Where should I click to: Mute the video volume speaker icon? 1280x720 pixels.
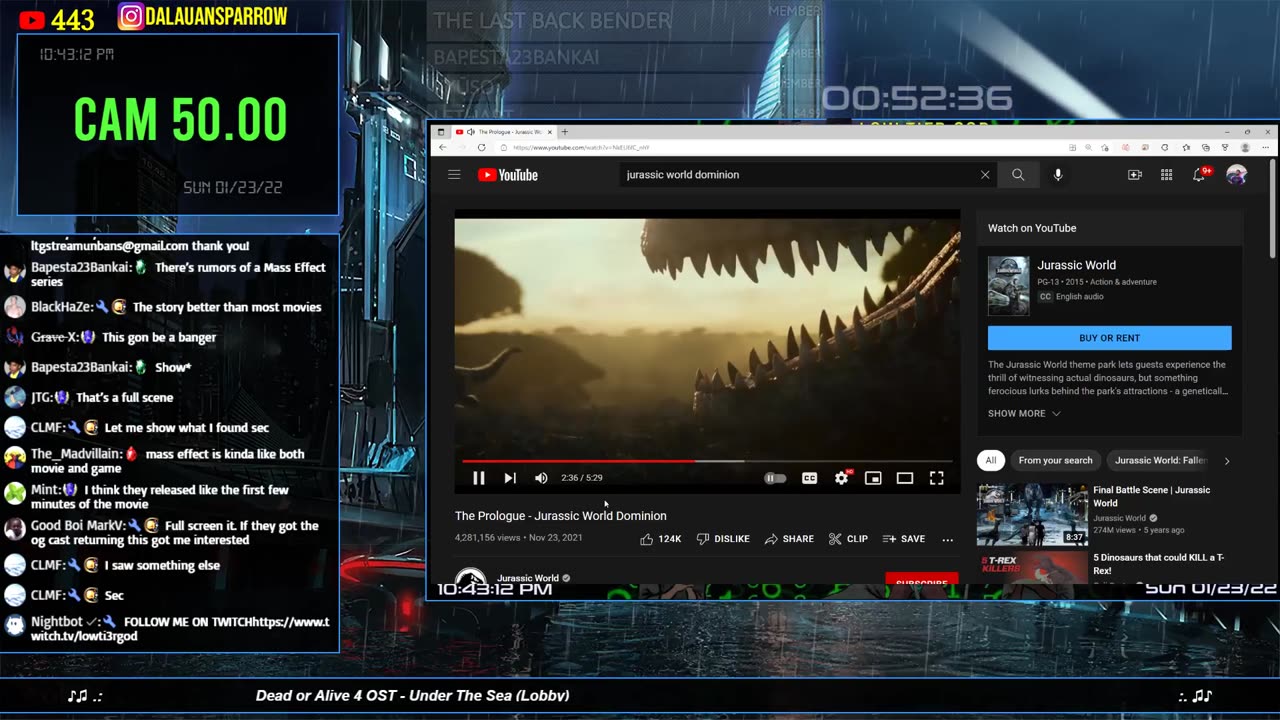click(x=541, y=478)
